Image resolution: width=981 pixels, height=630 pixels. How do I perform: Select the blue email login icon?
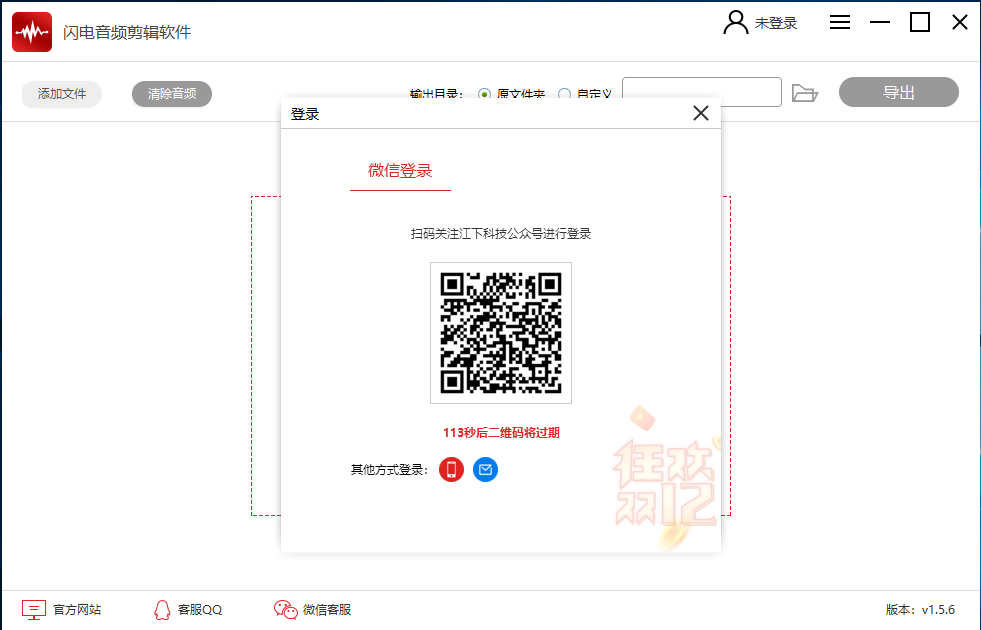(x=486, y=469)
